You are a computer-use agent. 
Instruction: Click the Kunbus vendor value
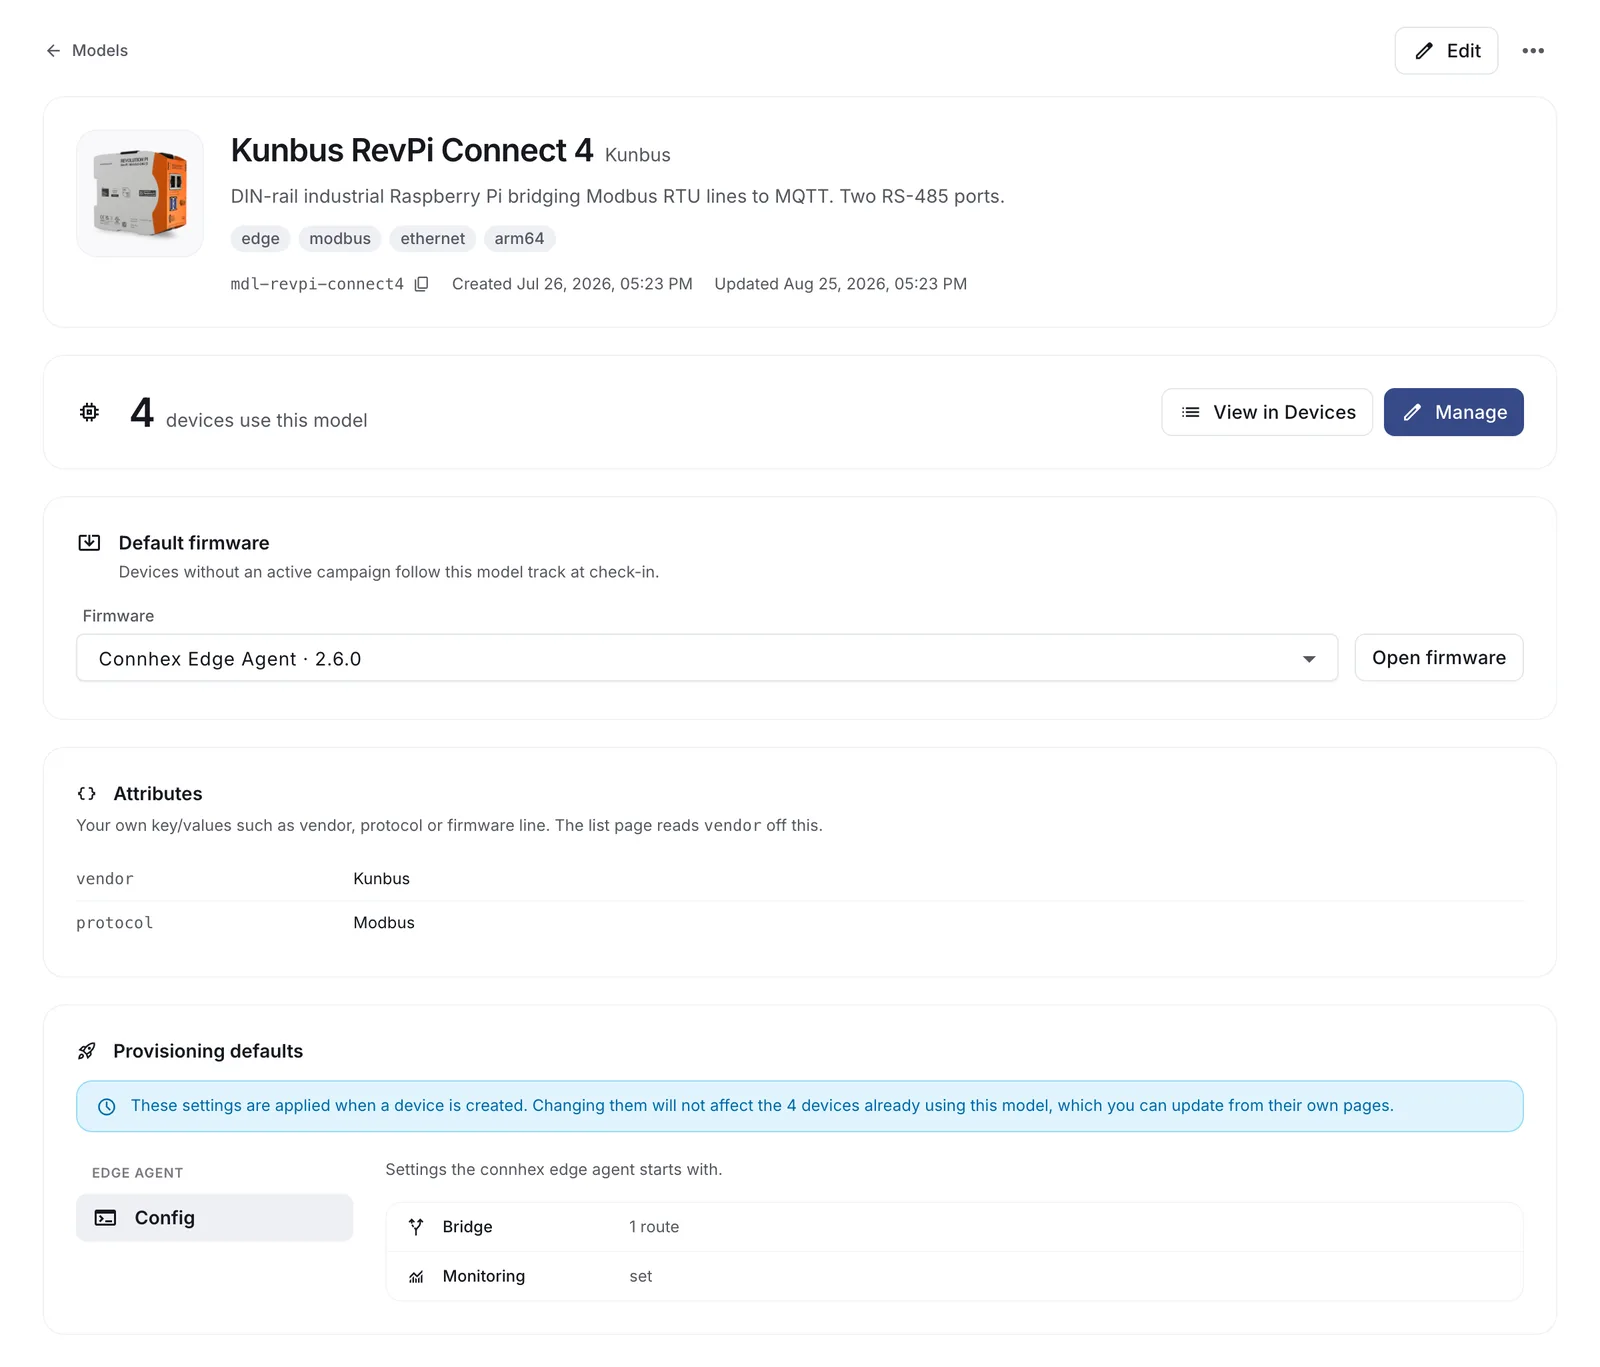pyautogui.click(x=382, y=879)
